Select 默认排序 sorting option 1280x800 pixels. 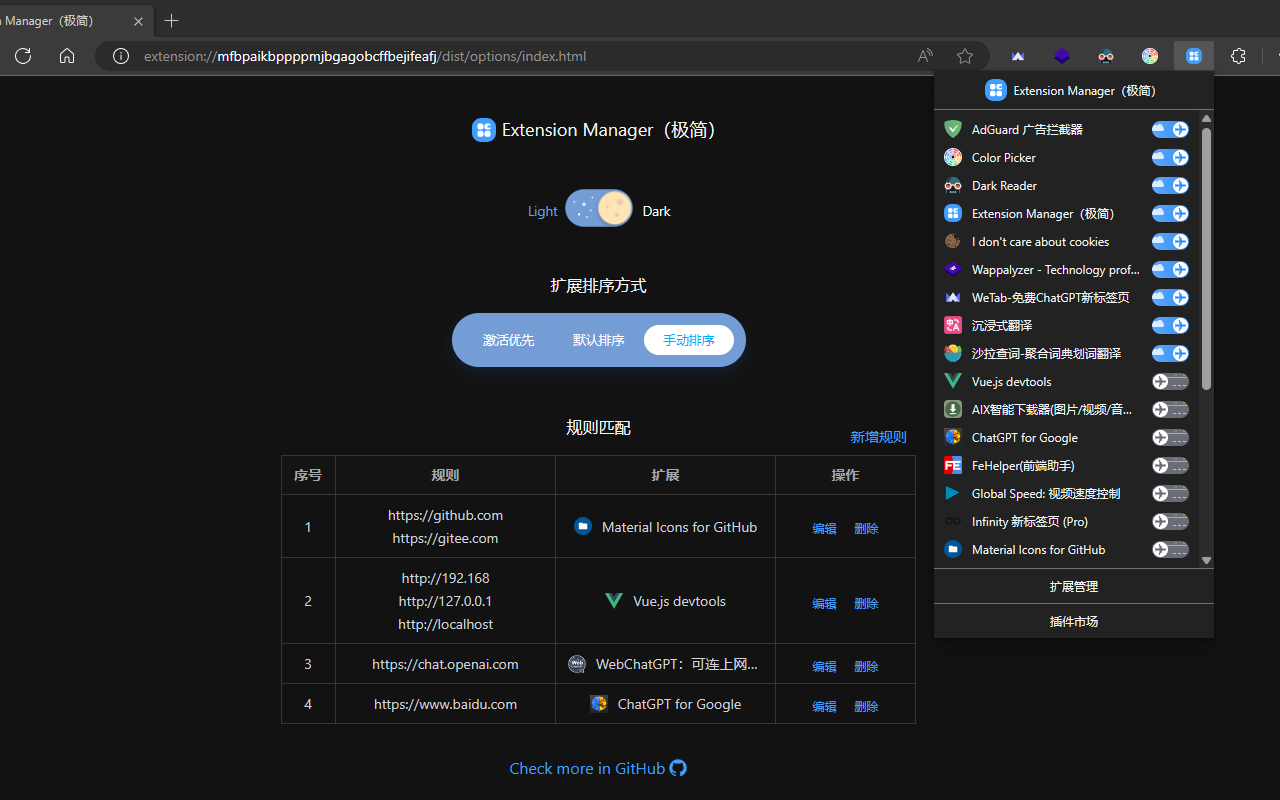click(x=598, y=340)
